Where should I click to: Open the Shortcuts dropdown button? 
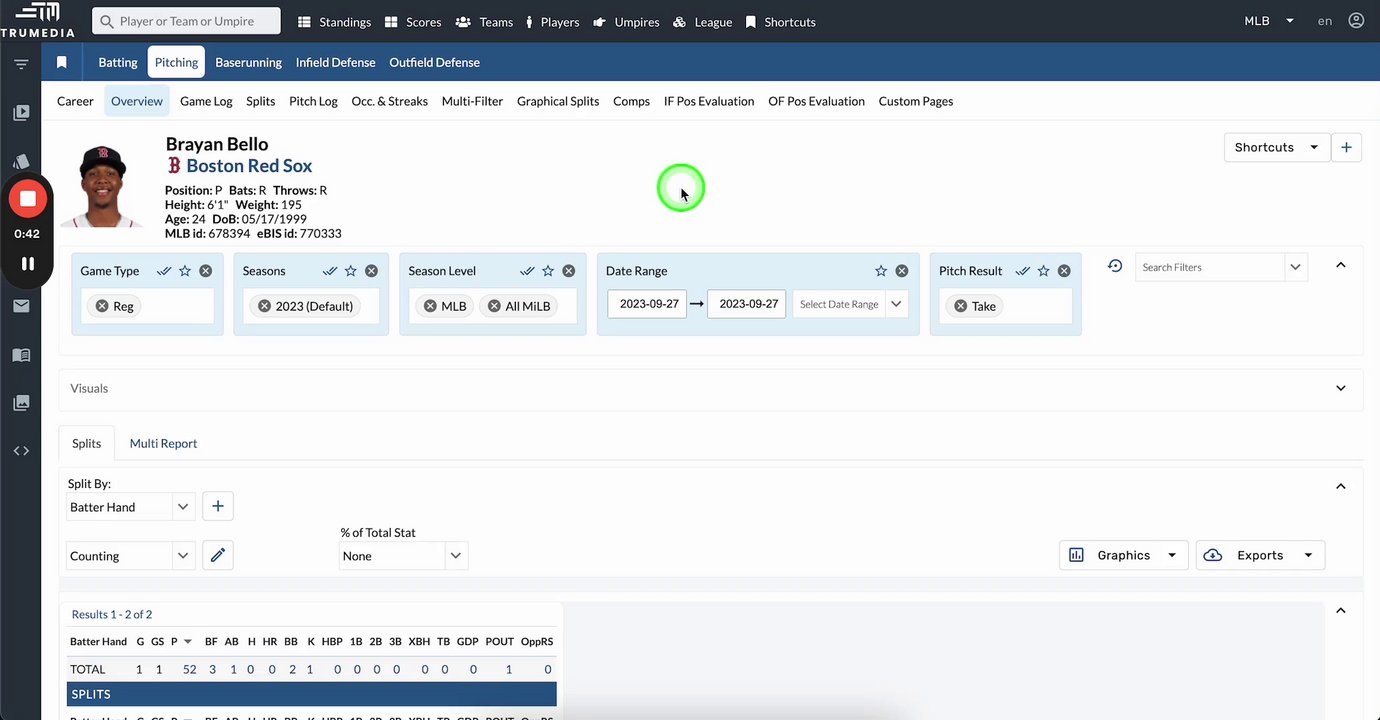click(x=1277, y=147)
